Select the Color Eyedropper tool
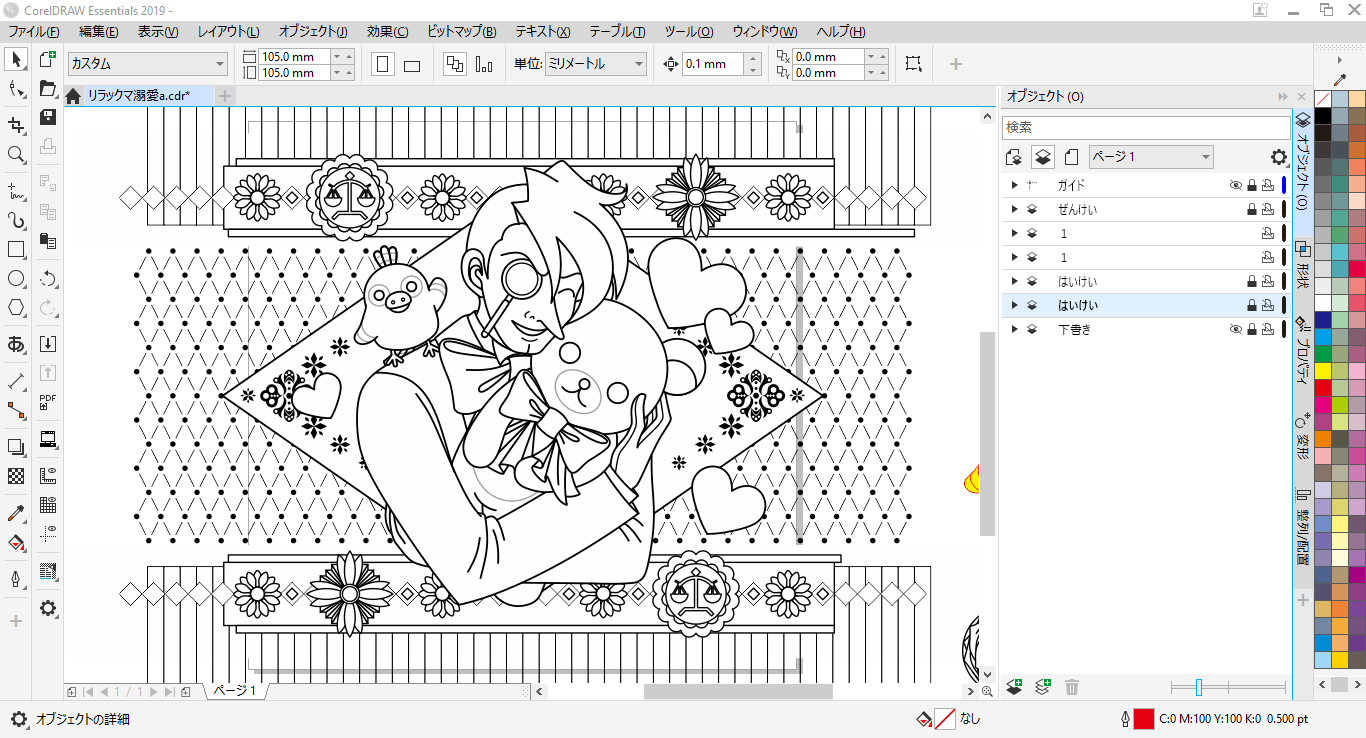Viewport: 1366px width, 738px height. (x=16, y=513)
